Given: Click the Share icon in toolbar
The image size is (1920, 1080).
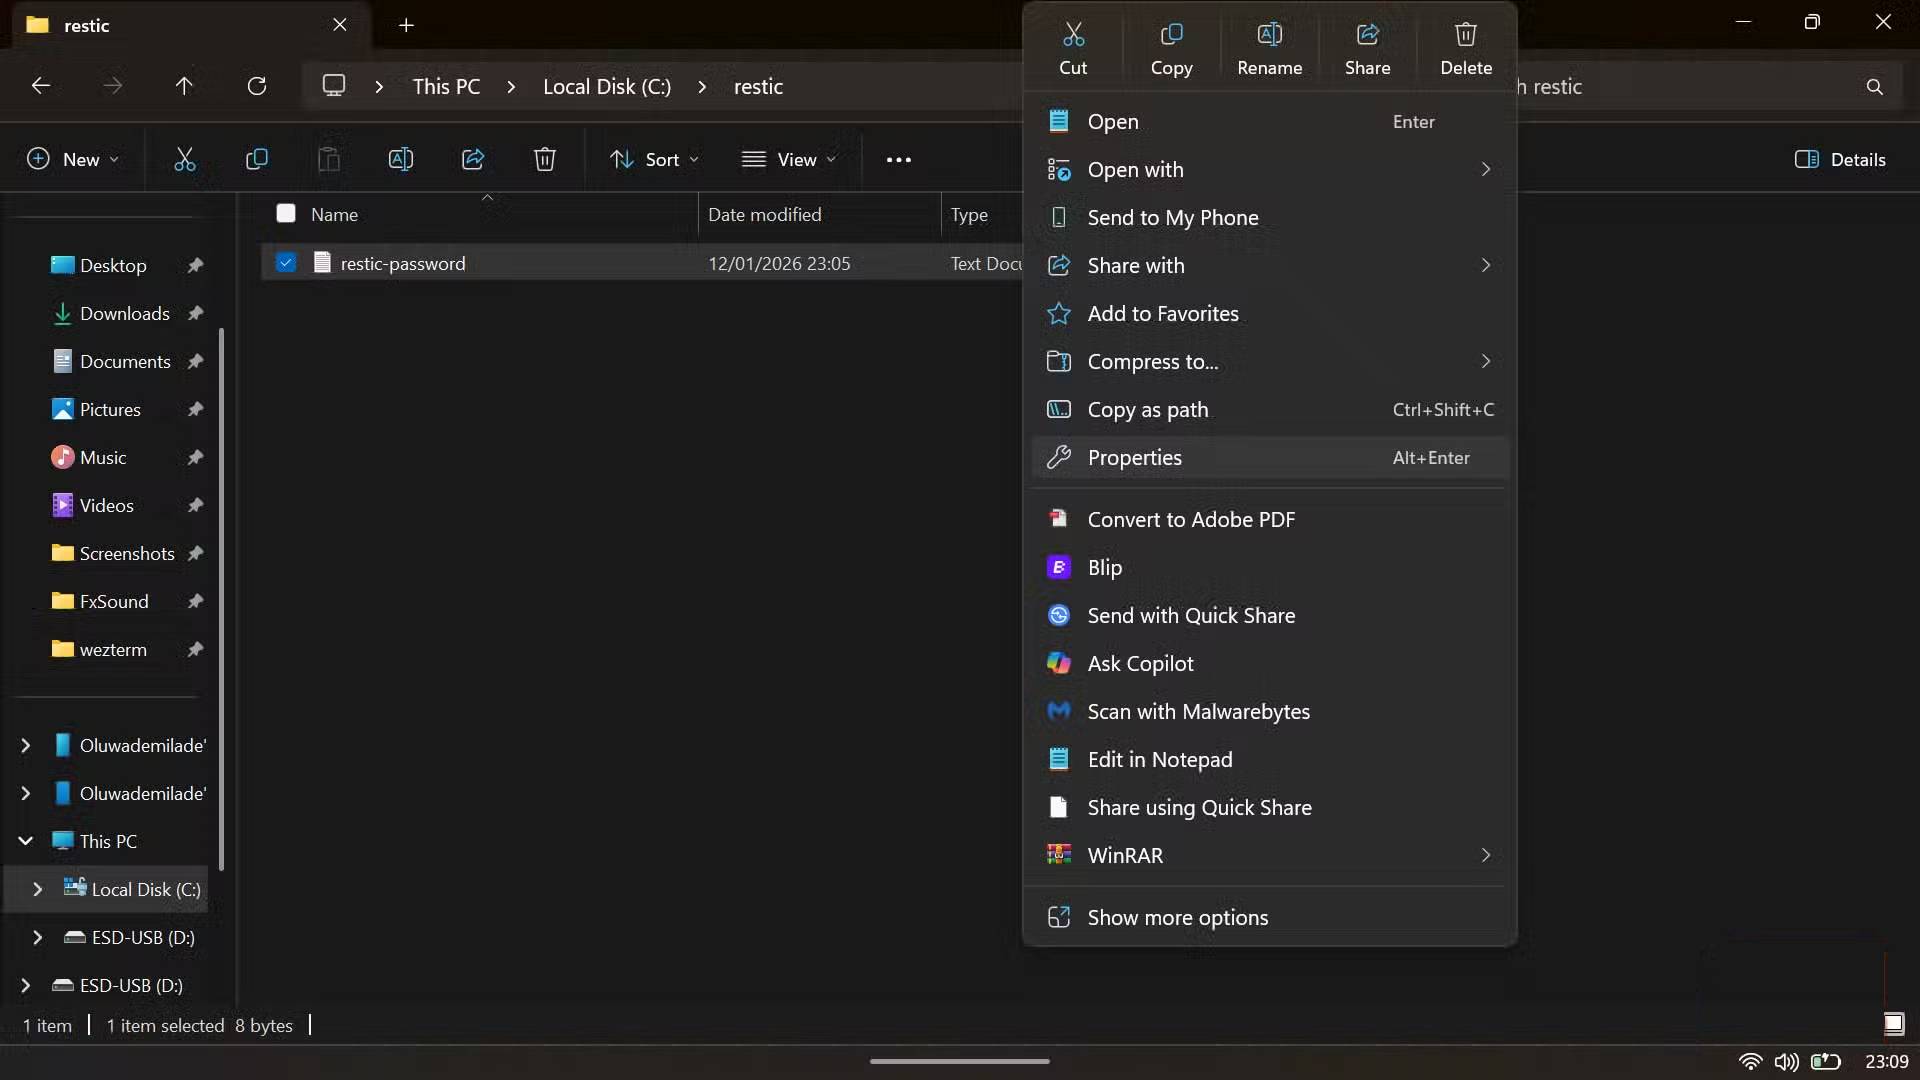Looking at the screenshot, I should click(x=473, y=159).
